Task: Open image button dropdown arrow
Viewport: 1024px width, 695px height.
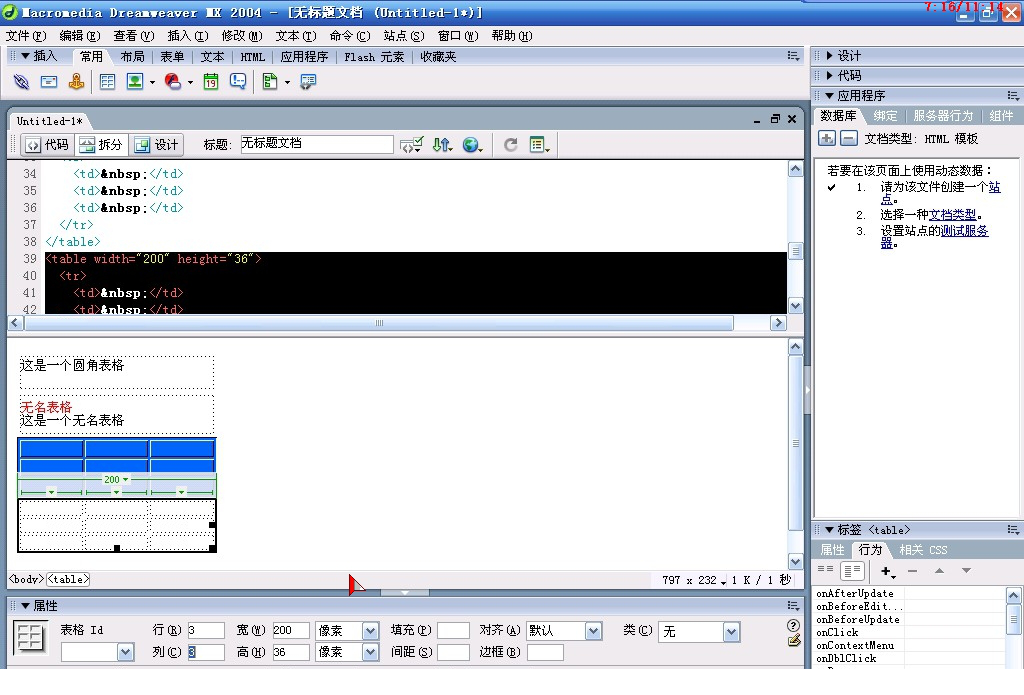Action: pos(152,83)
